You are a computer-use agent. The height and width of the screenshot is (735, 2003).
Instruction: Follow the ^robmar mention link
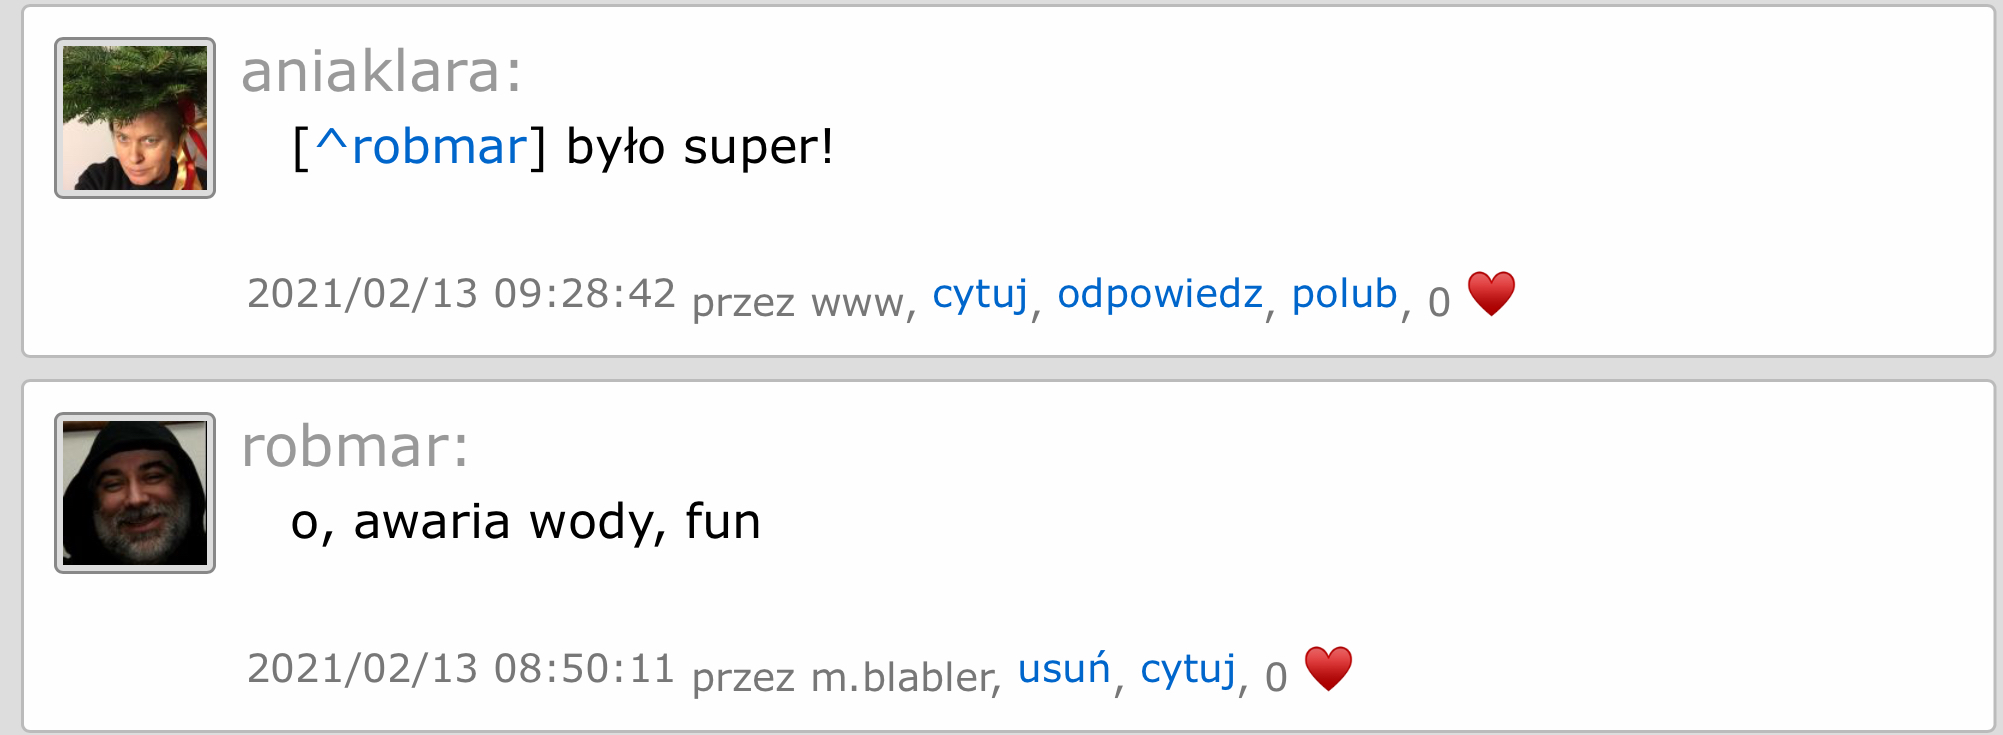point(421,147)
